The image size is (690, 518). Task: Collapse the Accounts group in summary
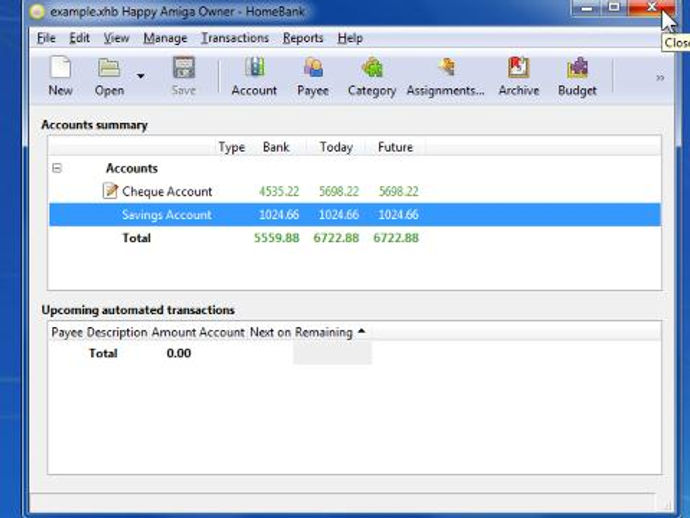pyautogui.click(x=57, y=168)
